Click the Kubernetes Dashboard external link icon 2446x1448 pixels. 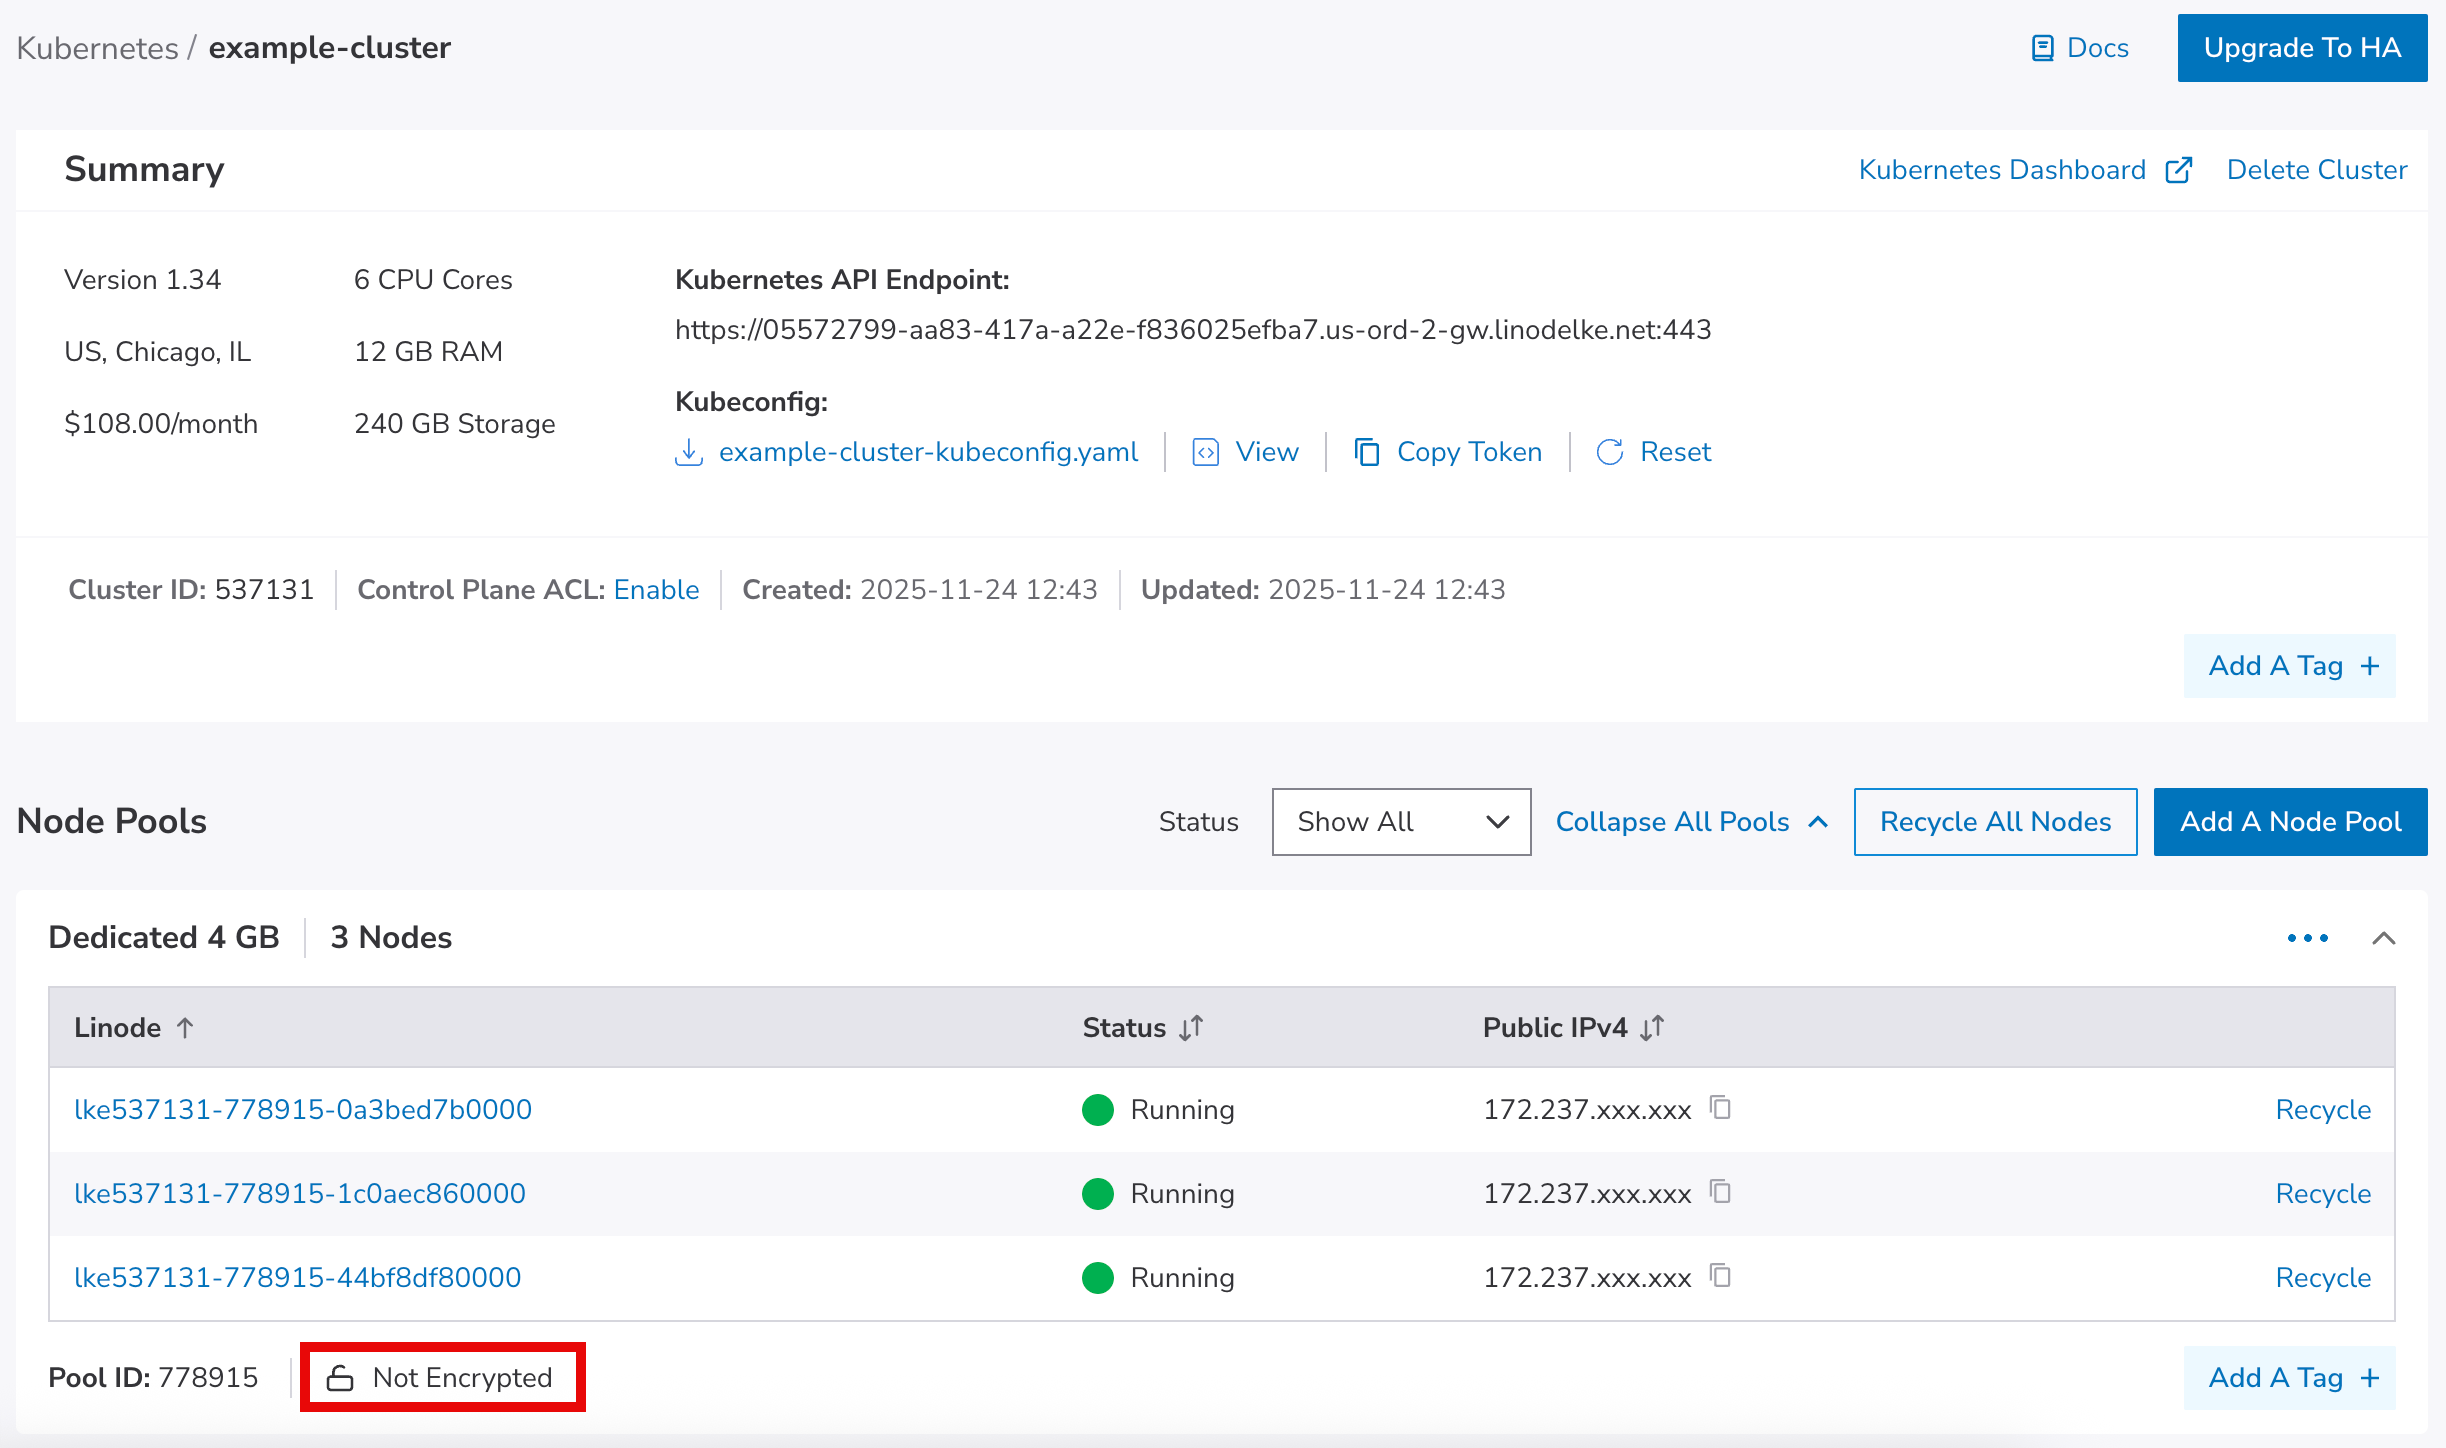pos(2179,170)
